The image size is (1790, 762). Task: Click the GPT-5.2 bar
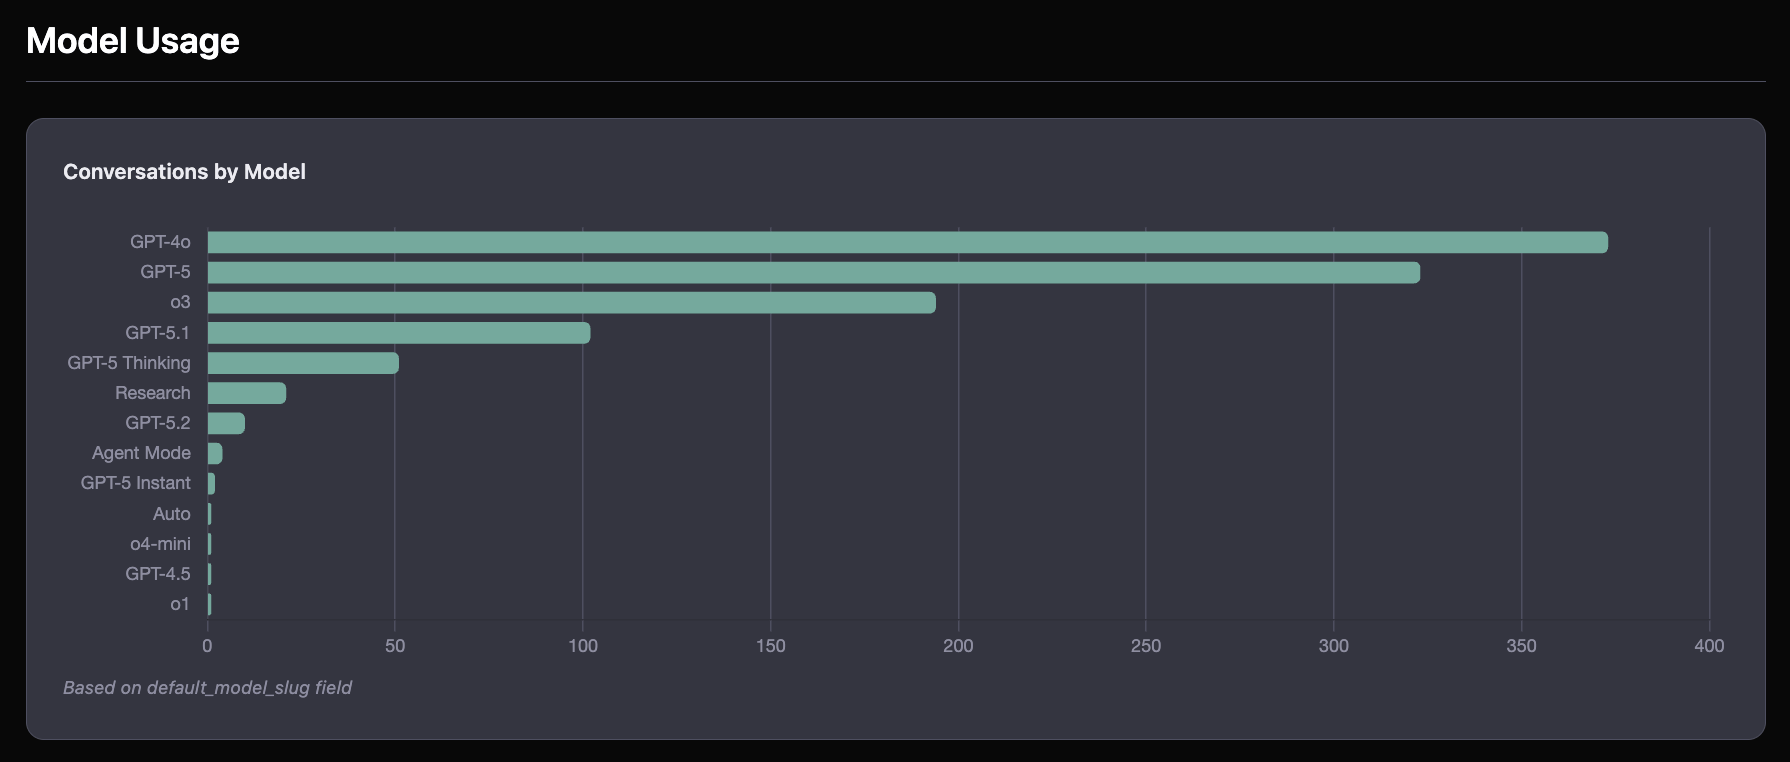pos(226,423)
